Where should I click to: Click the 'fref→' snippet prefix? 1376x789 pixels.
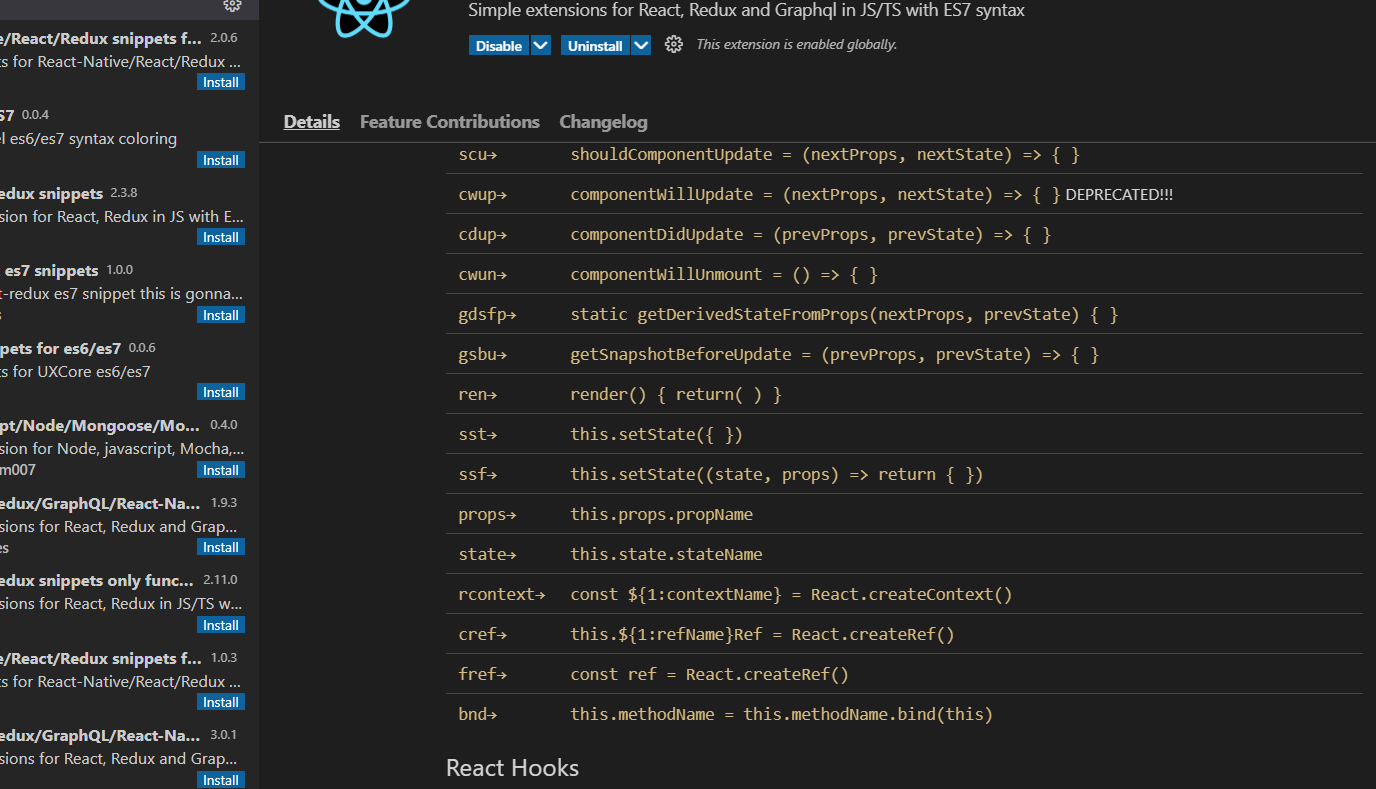click(x=483, y=675)
